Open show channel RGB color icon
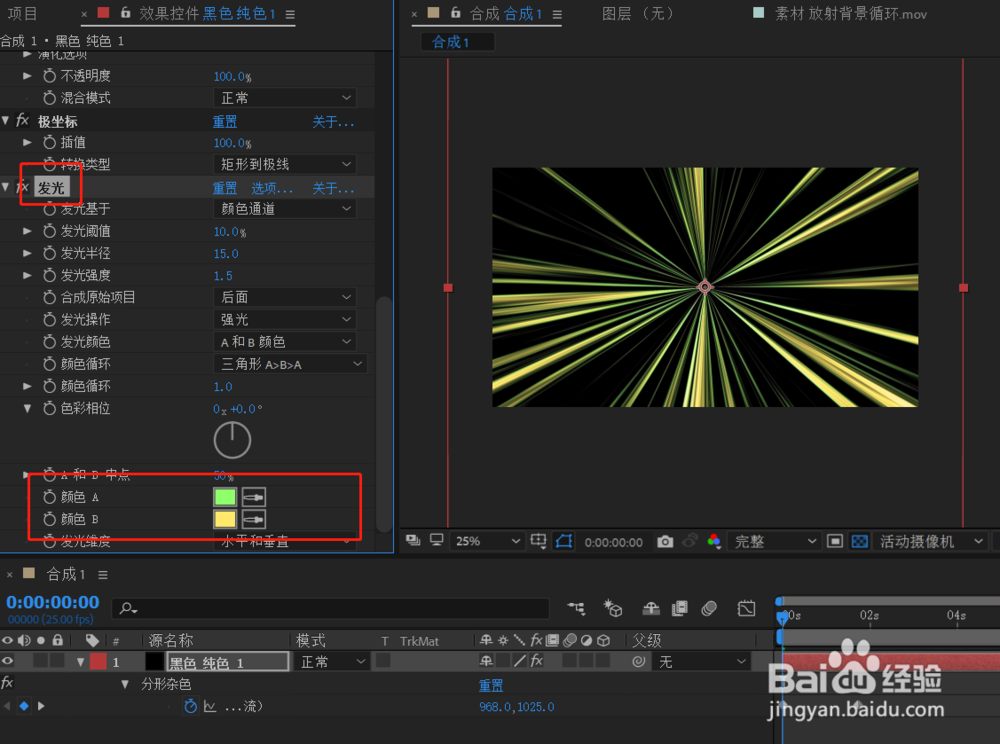This screenshot has width=1000, height=744. (714, 541)
